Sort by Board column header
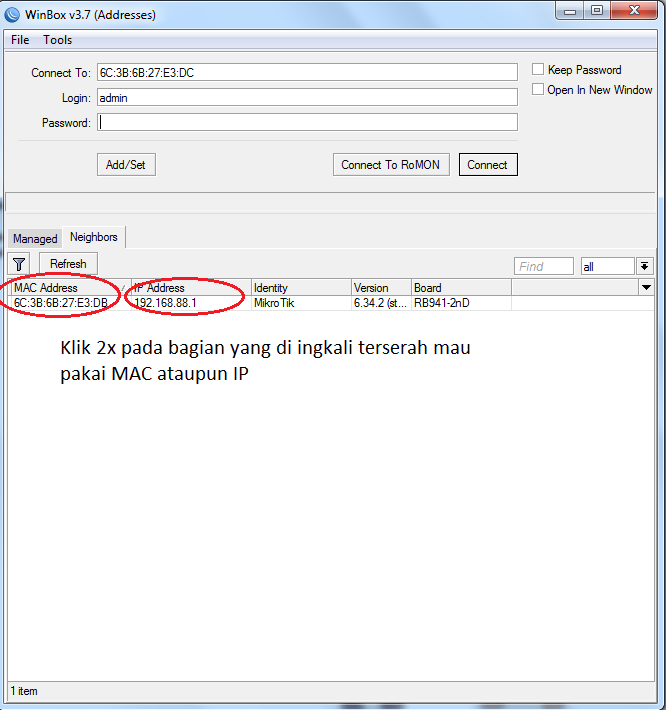Image resolution: width=666 pixels, height=710 pixels. pyautogui.click(x=461, y=288)
